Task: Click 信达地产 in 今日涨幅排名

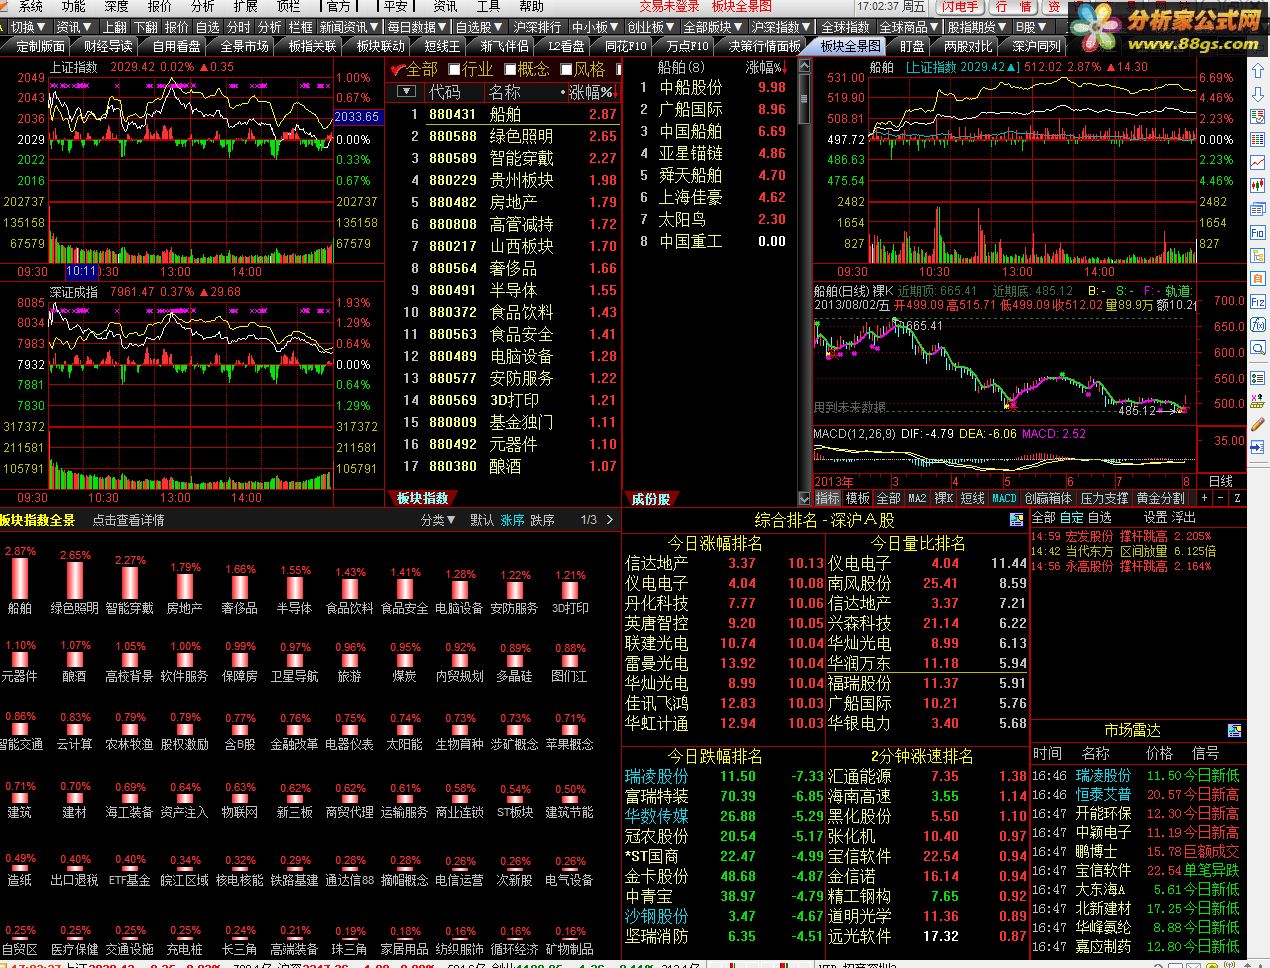Action: [x=656, y=563]
